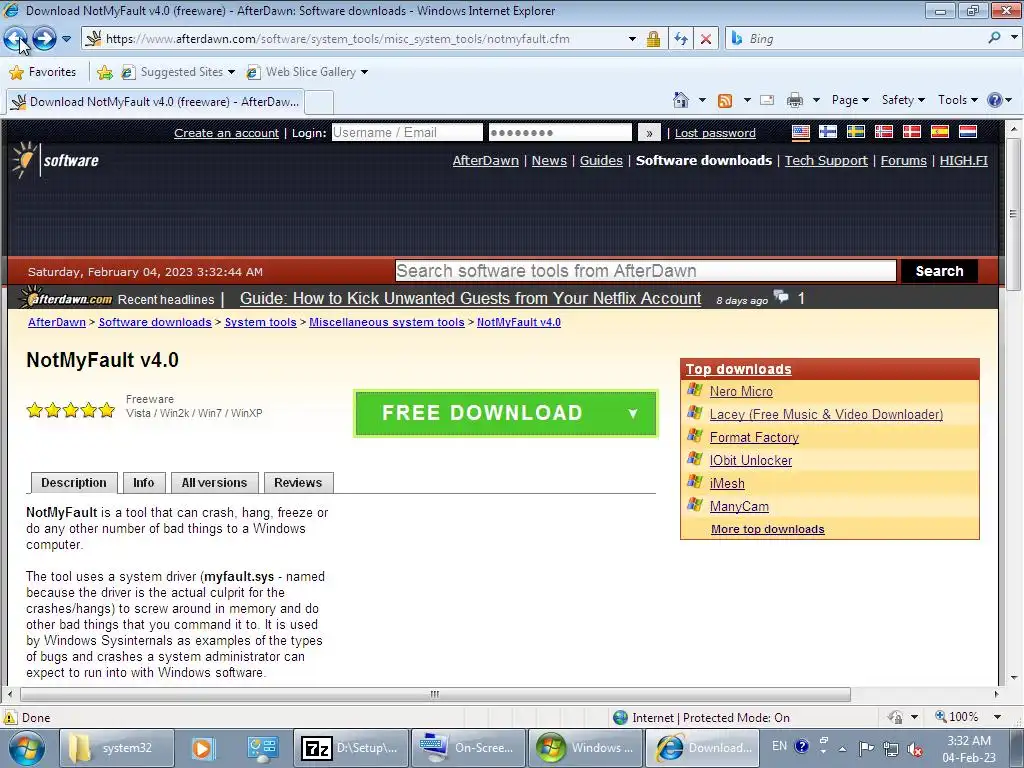Open the On-Screen Keyboard taskbar button

[x=468, y=748]
